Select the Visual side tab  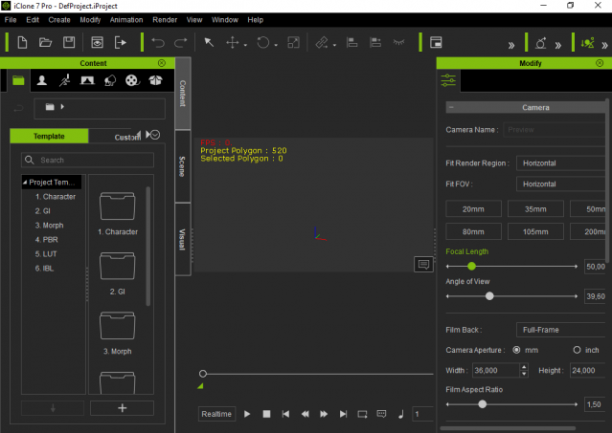coord(182,239)
